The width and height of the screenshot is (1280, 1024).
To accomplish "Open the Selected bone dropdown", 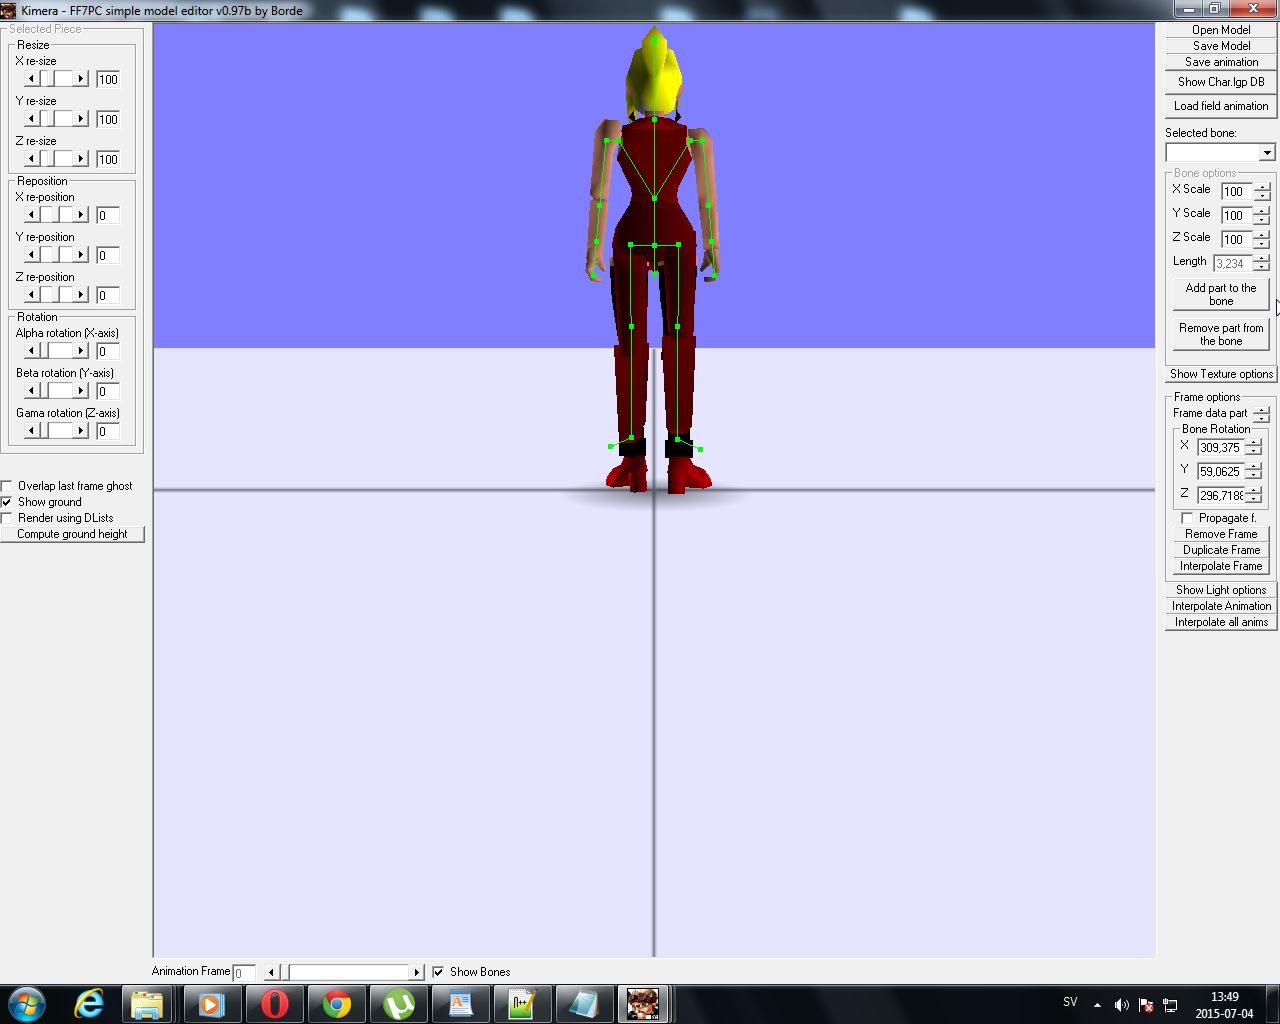I will point(1267,152).
